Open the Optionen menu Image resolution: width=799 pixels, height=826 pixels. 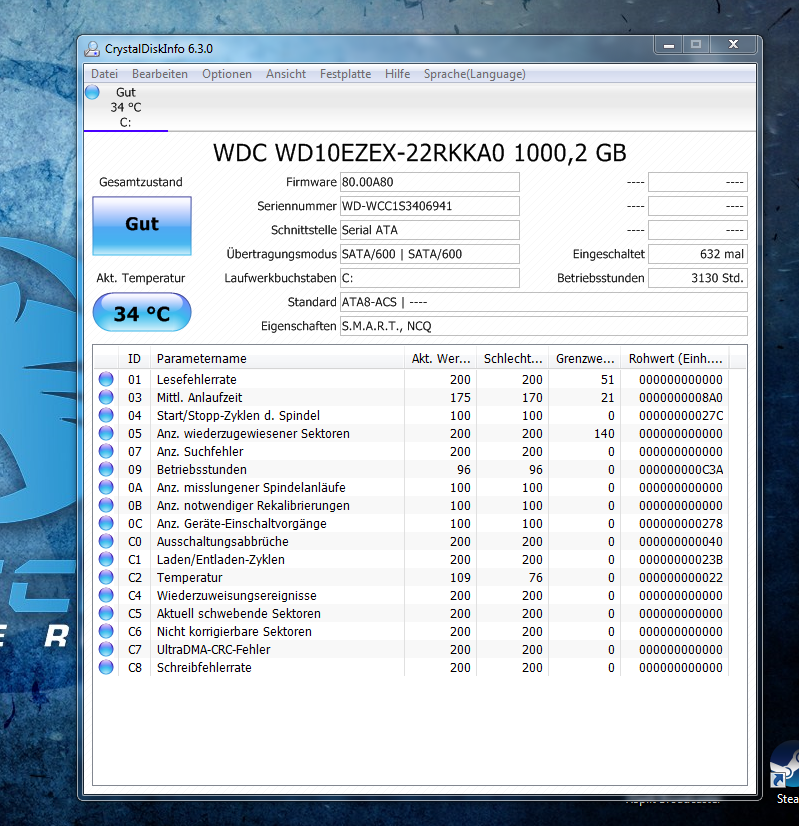(x=227, y=74)
